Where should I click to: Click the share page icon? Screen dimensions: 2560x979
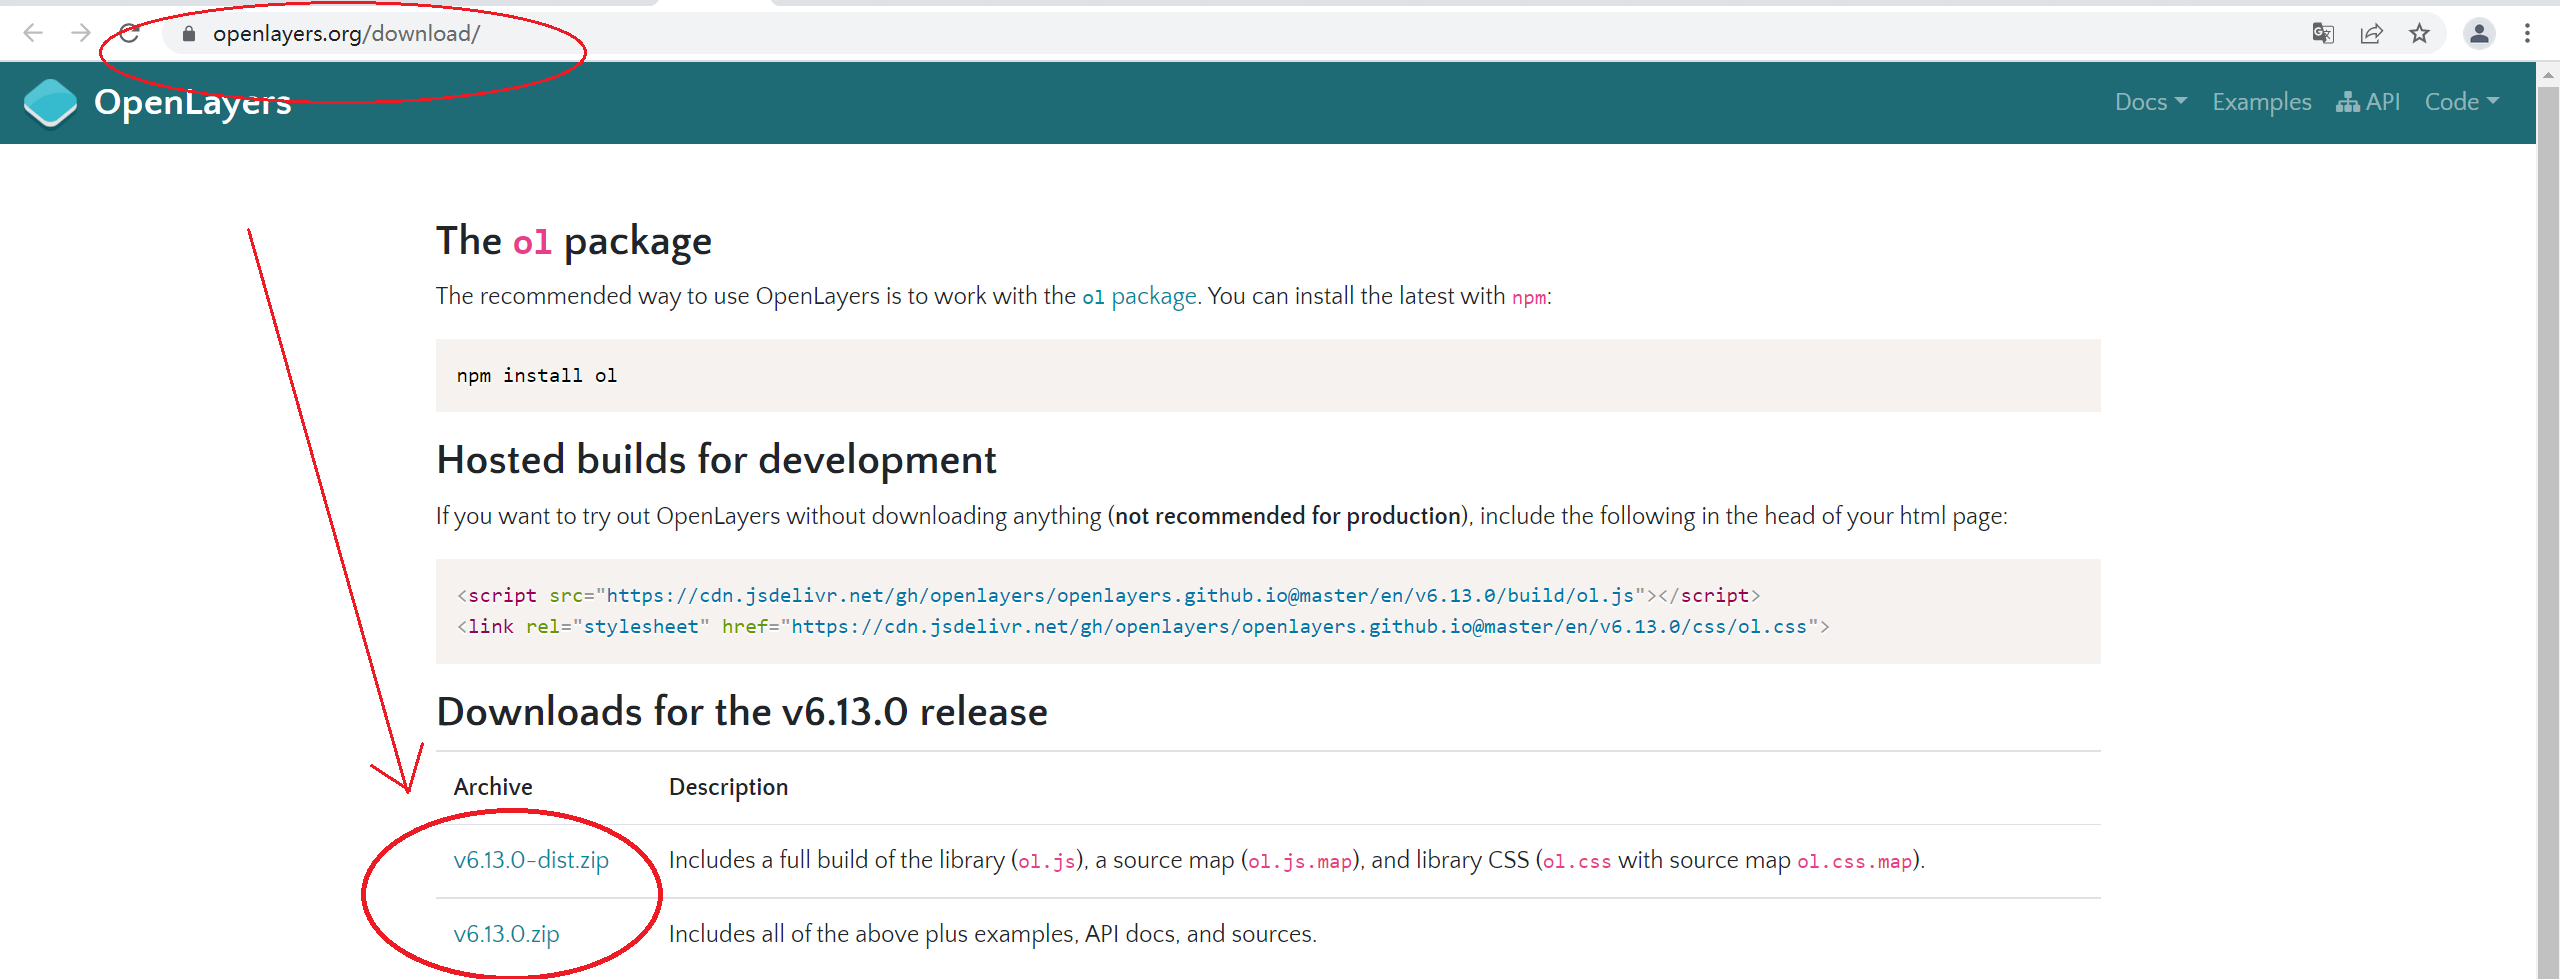pos(2371,33)
